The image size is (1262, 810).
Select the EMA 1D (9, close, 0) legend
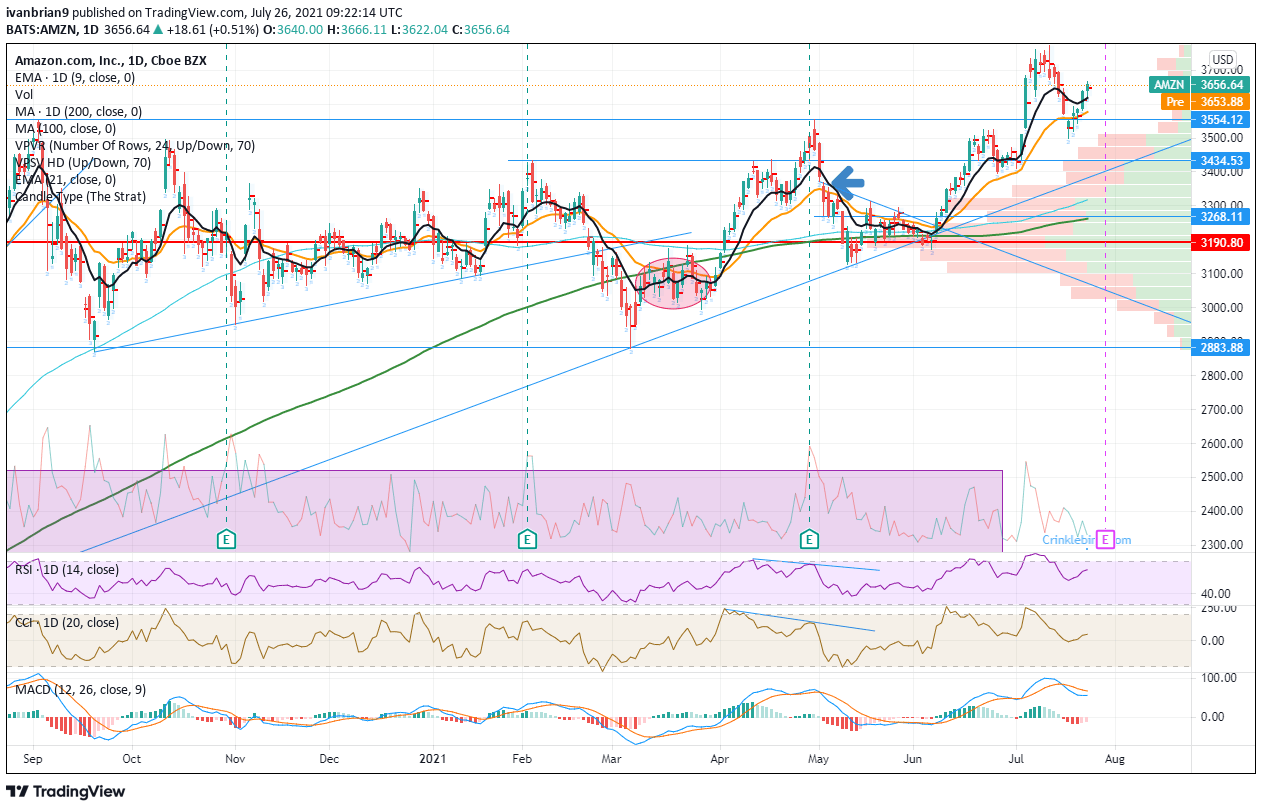tap(74, 77)
